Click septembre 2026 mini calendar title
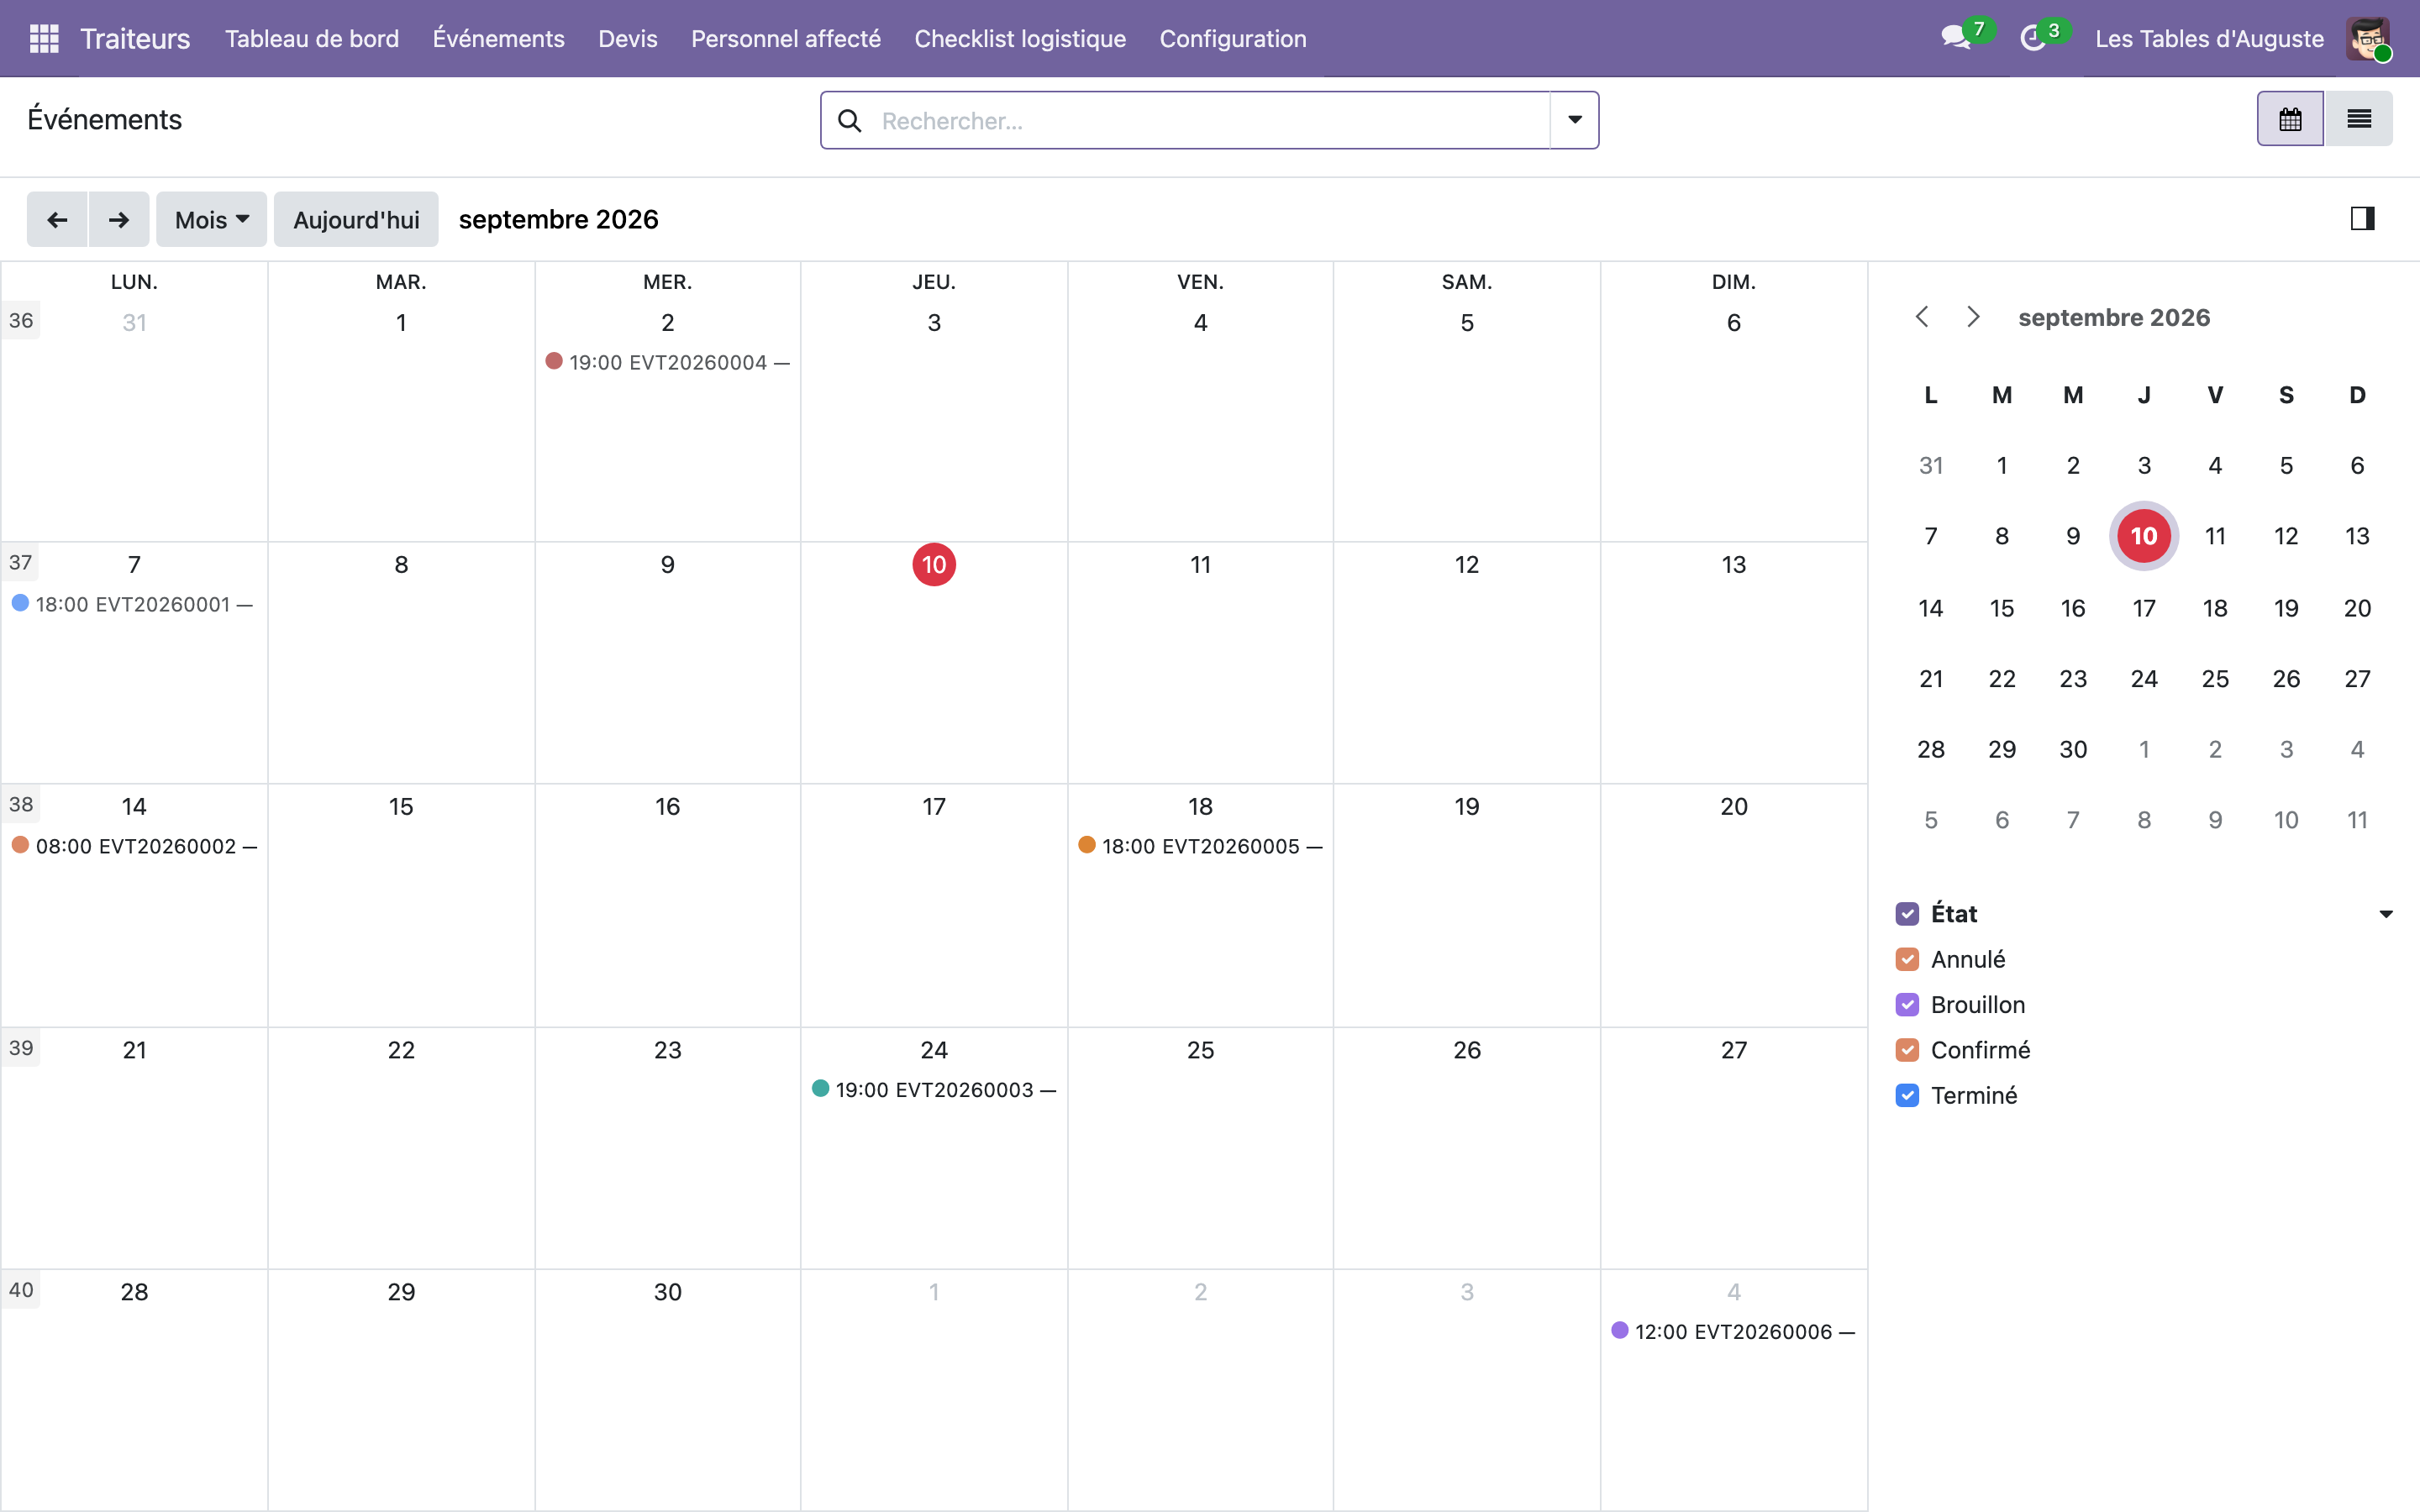Viewport: 2420px width, 1512px height. pos(2114,317)
